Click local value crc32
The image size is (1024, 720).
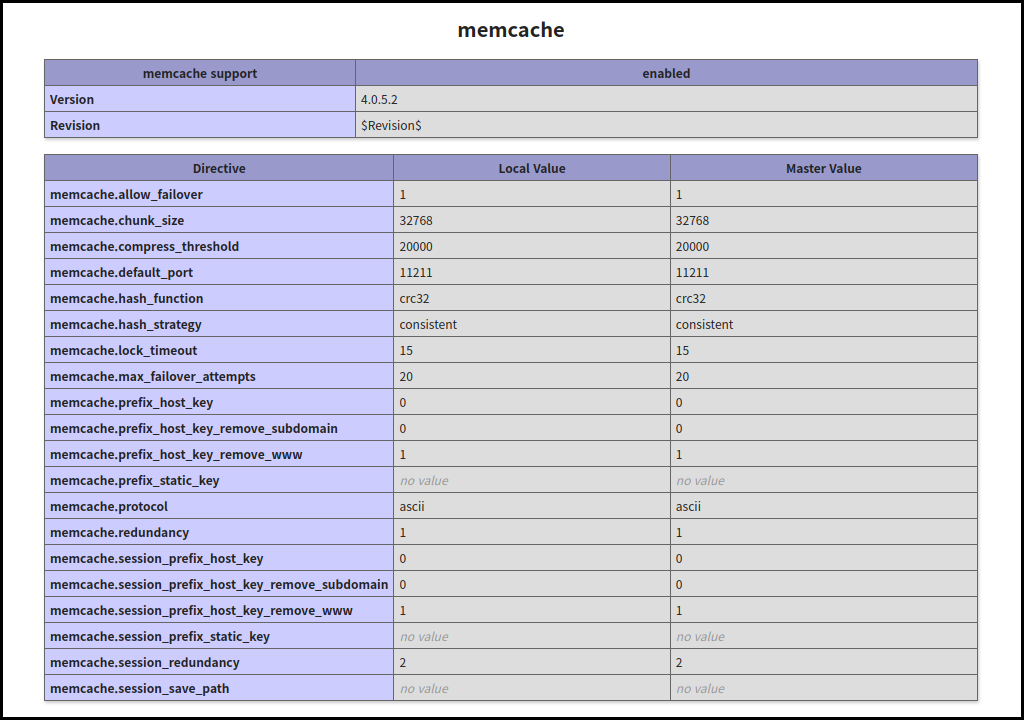[415, 299]
